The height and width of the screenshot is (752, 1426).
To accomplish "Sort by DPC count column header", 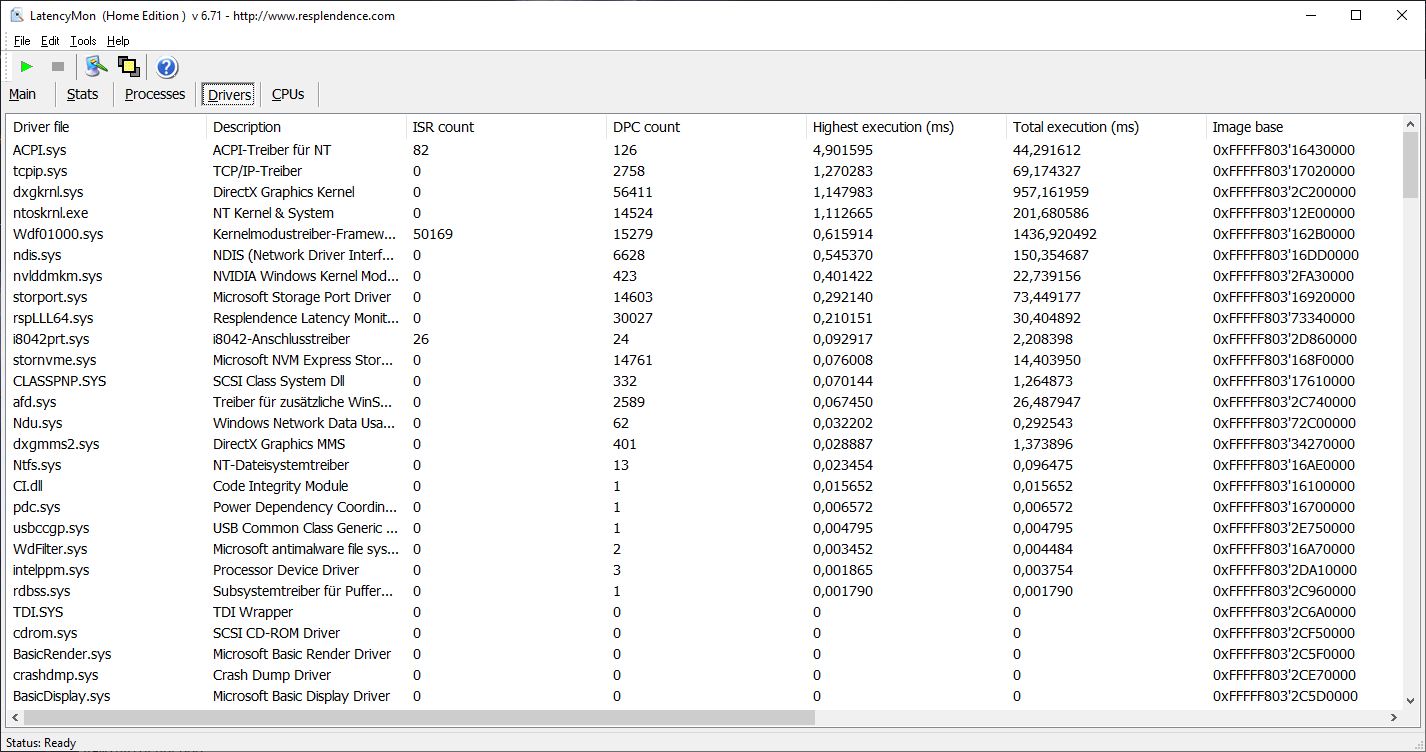I will point(707,127).
